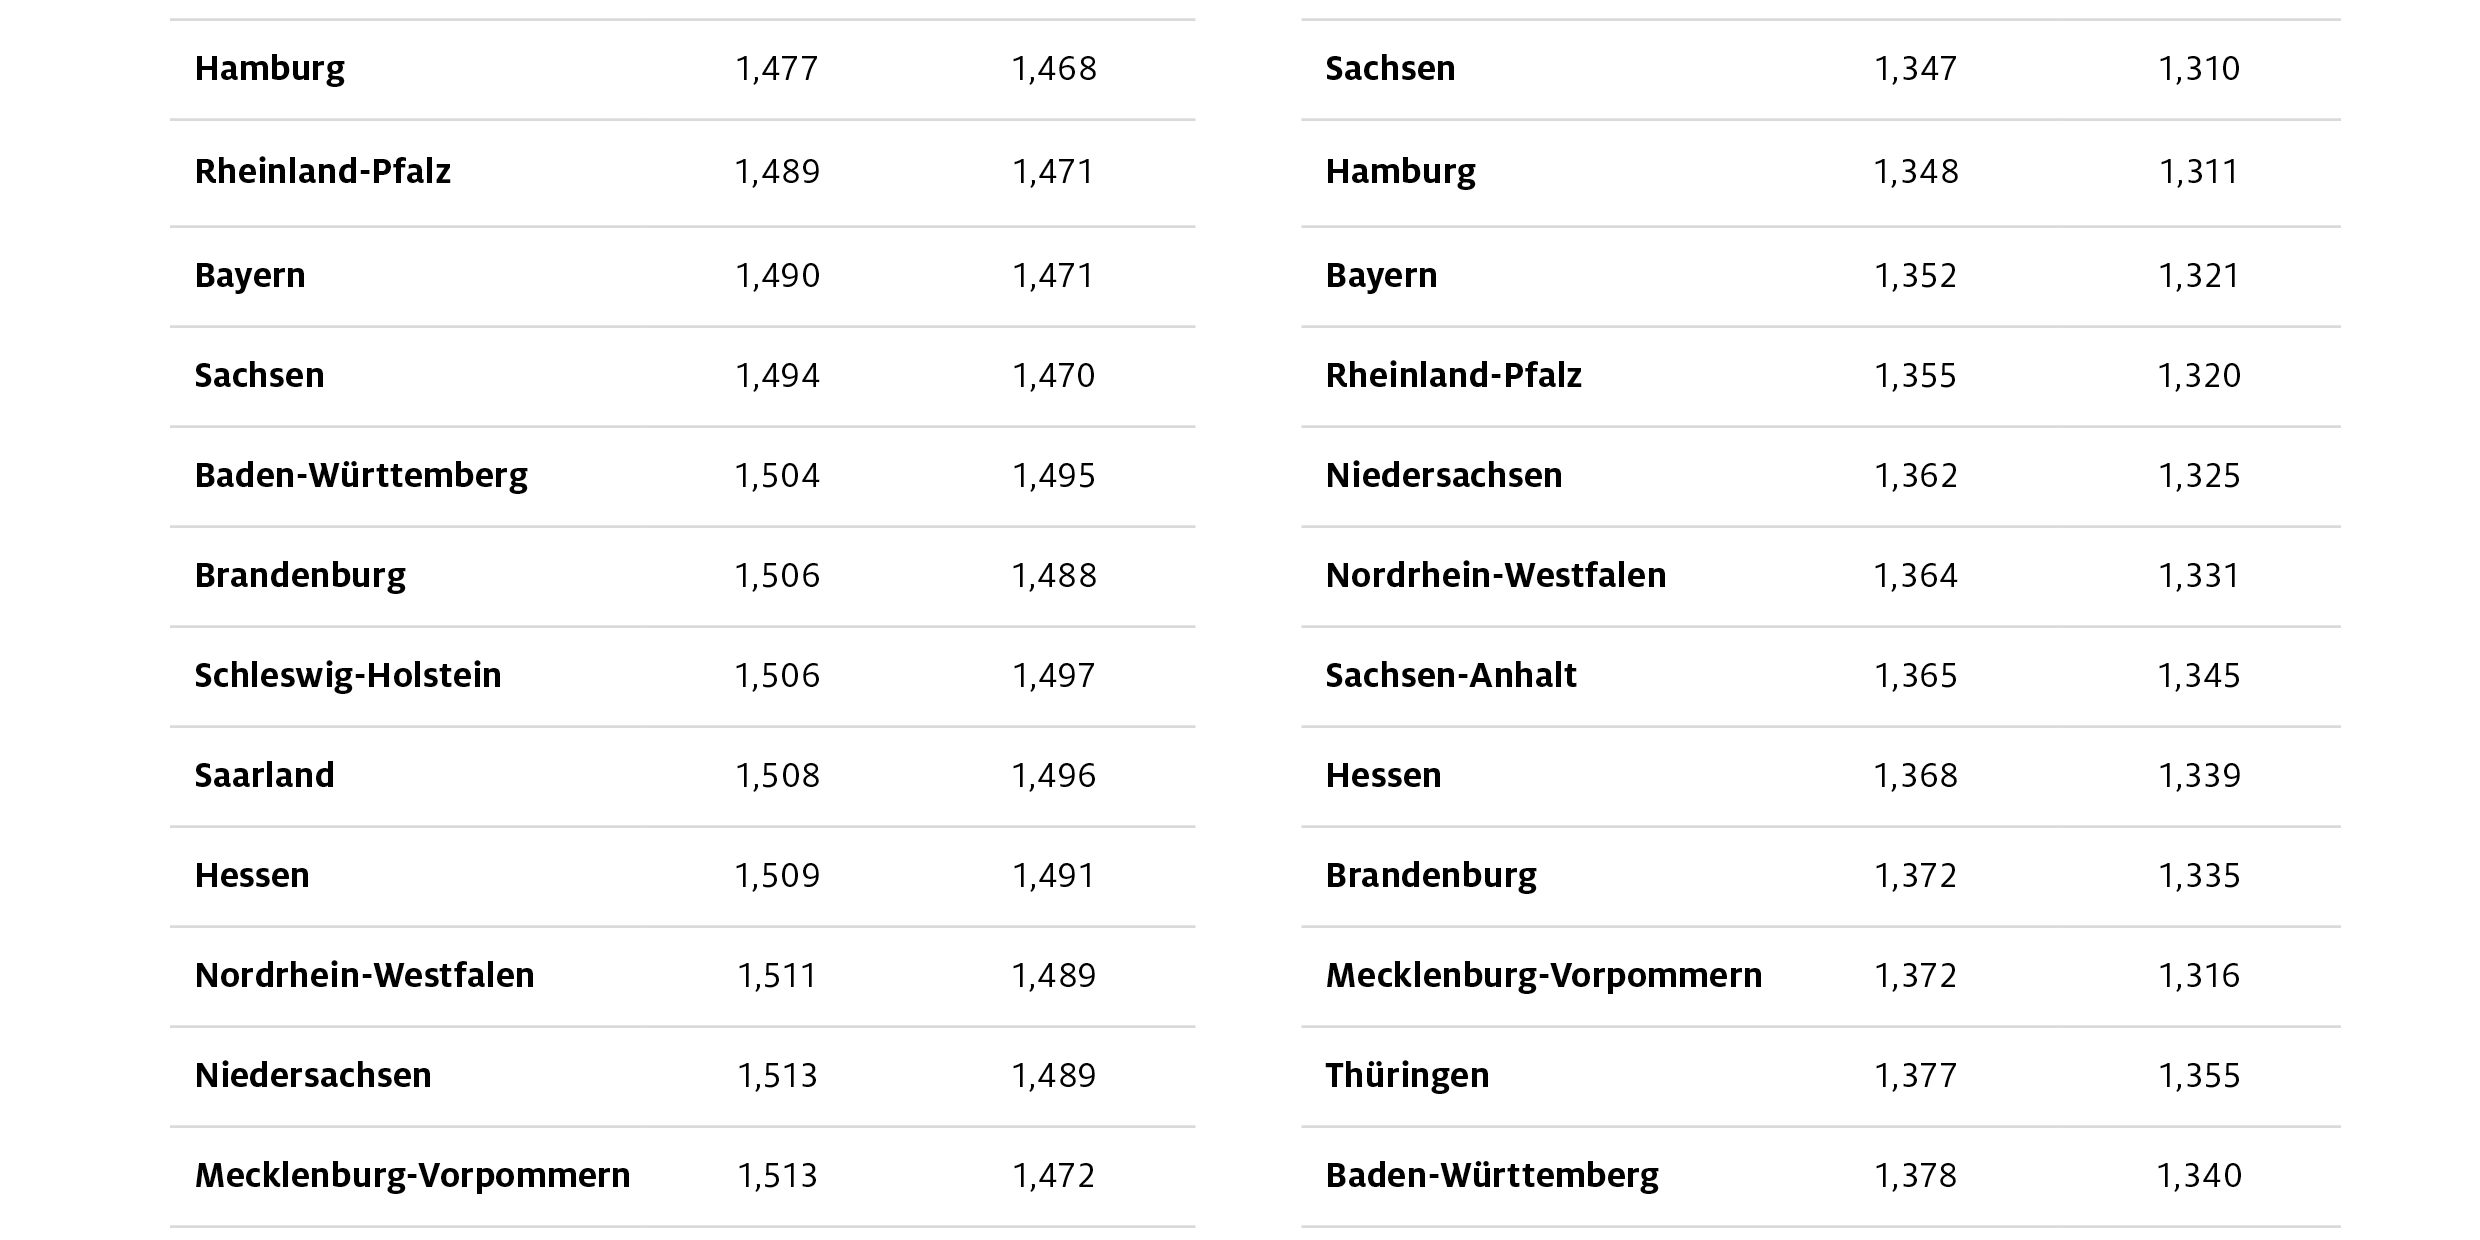Viewport: 2480px width, 1240px height.
Task: Click the value 1,472 for Mecklenburg-Vorpommern
Action: tap(1053, 1176)
